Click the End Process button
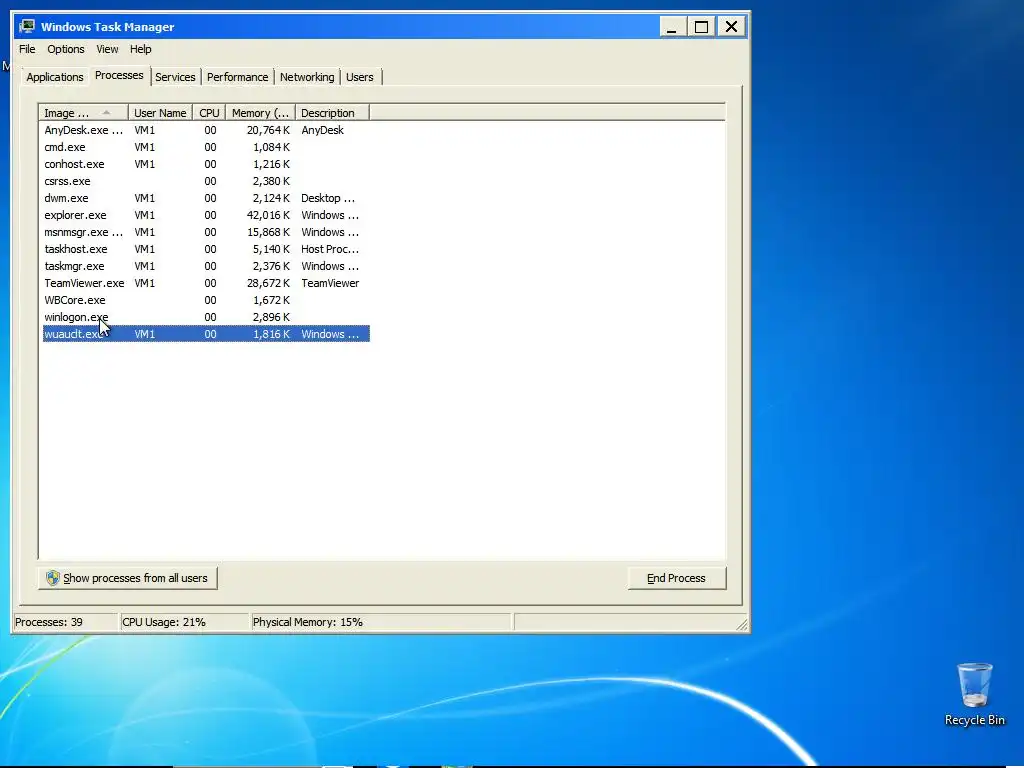 (x=677, y=578)
